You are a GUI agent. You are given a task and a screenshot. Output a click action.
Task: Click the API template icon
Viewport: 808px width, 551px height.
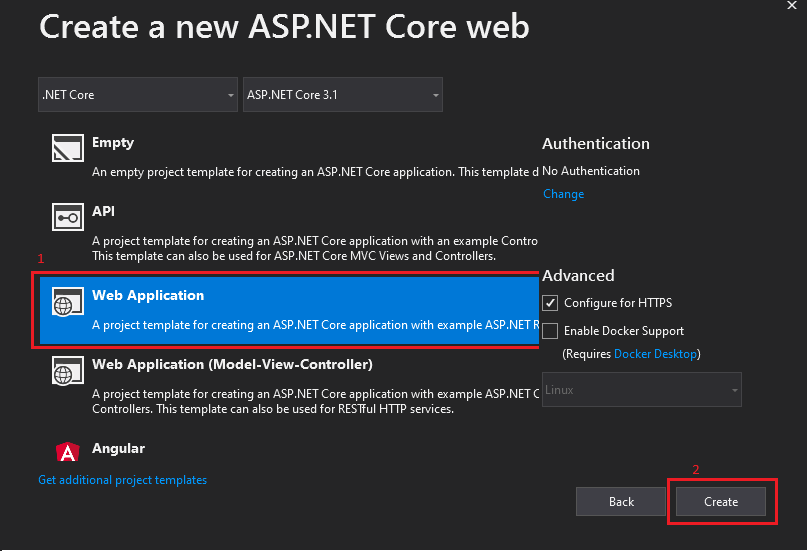click(x=68, y=217)
